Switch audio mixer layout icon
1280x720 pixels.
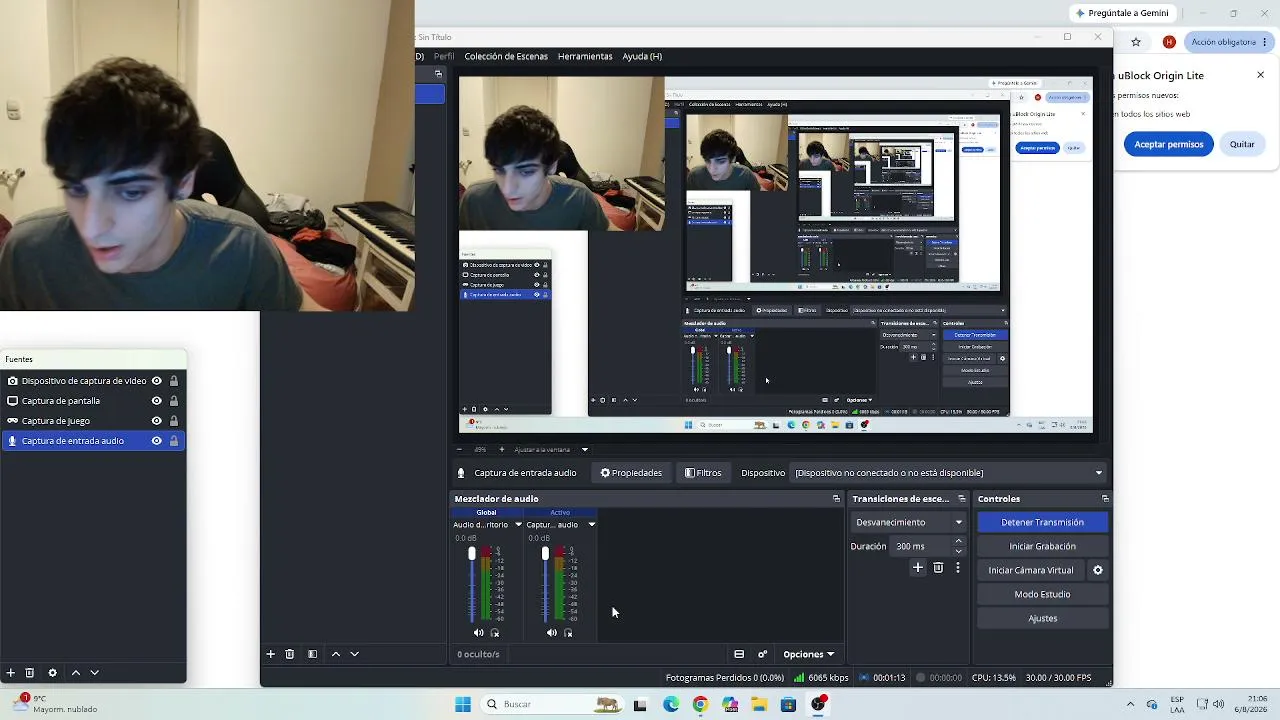click(739, 654)
